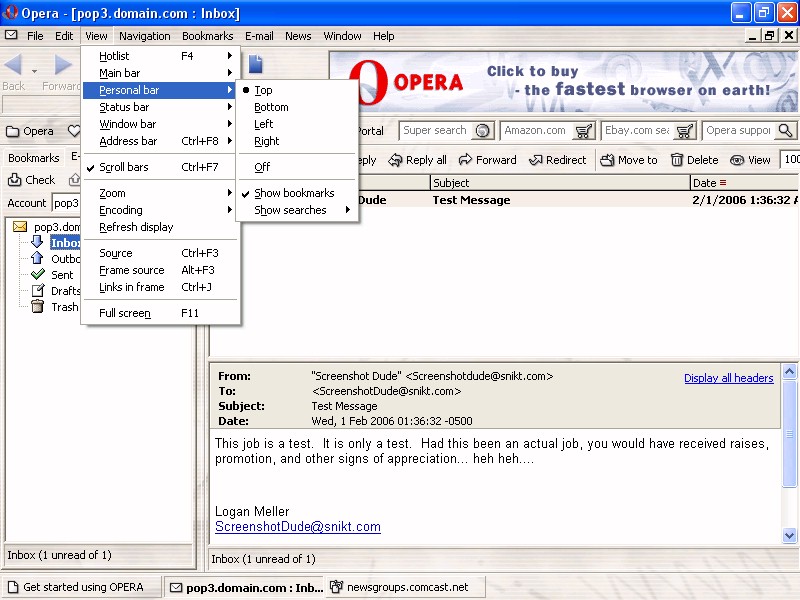Click the Super search go icon
Screen dimensions: 800x600
[x=482, y=131]
